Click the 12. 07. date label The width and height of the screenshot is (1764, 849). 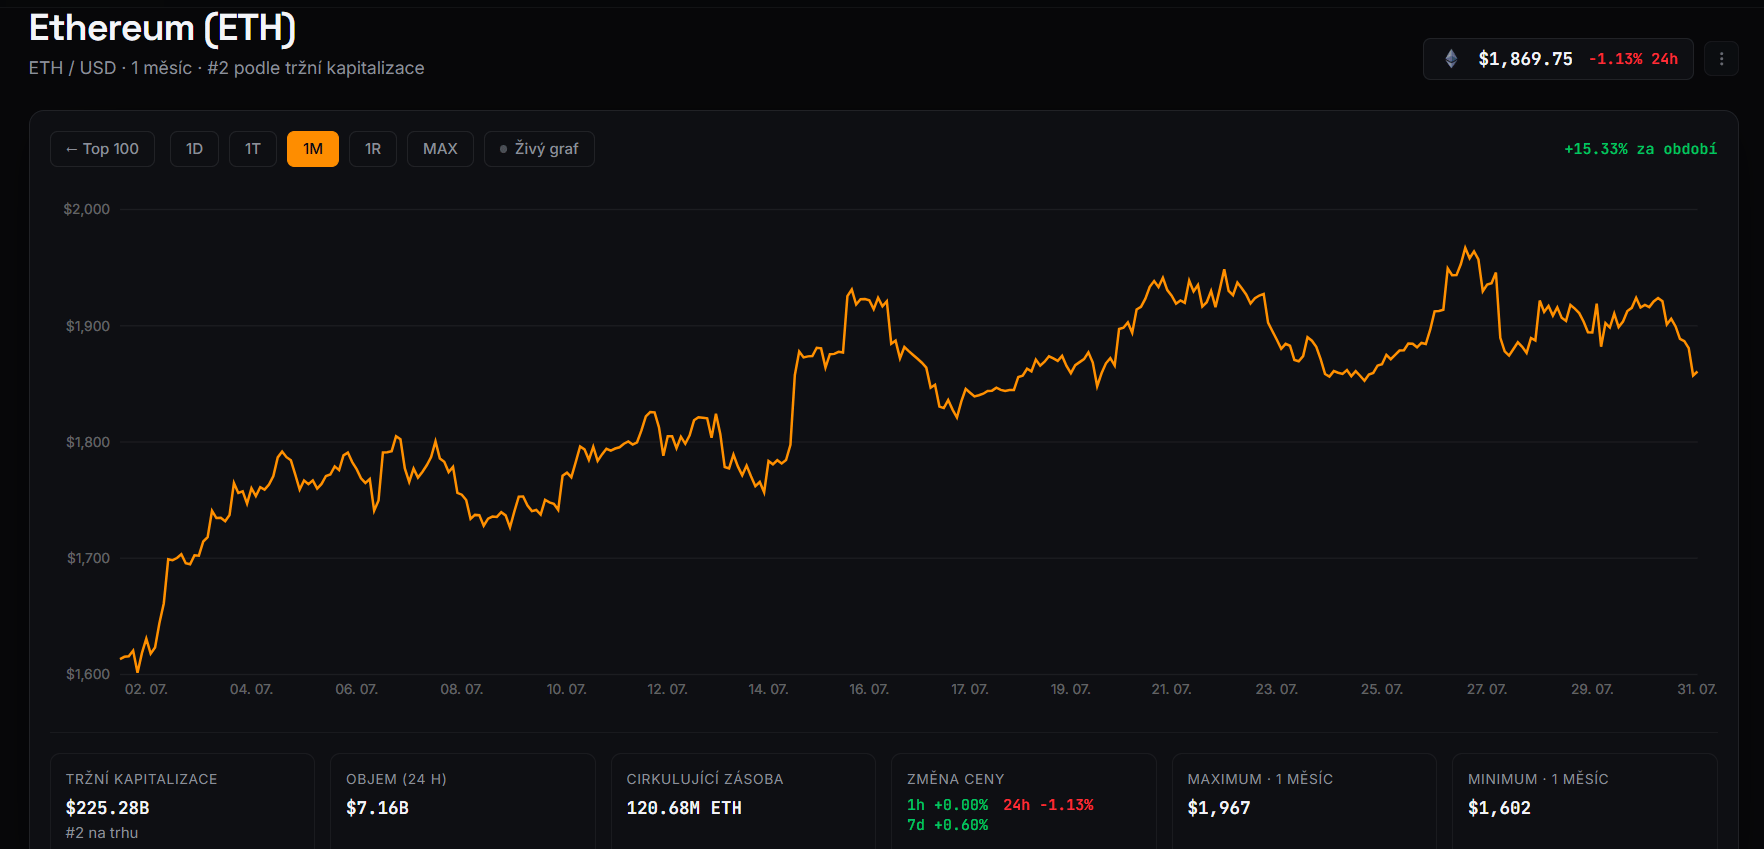click(667, 689)
